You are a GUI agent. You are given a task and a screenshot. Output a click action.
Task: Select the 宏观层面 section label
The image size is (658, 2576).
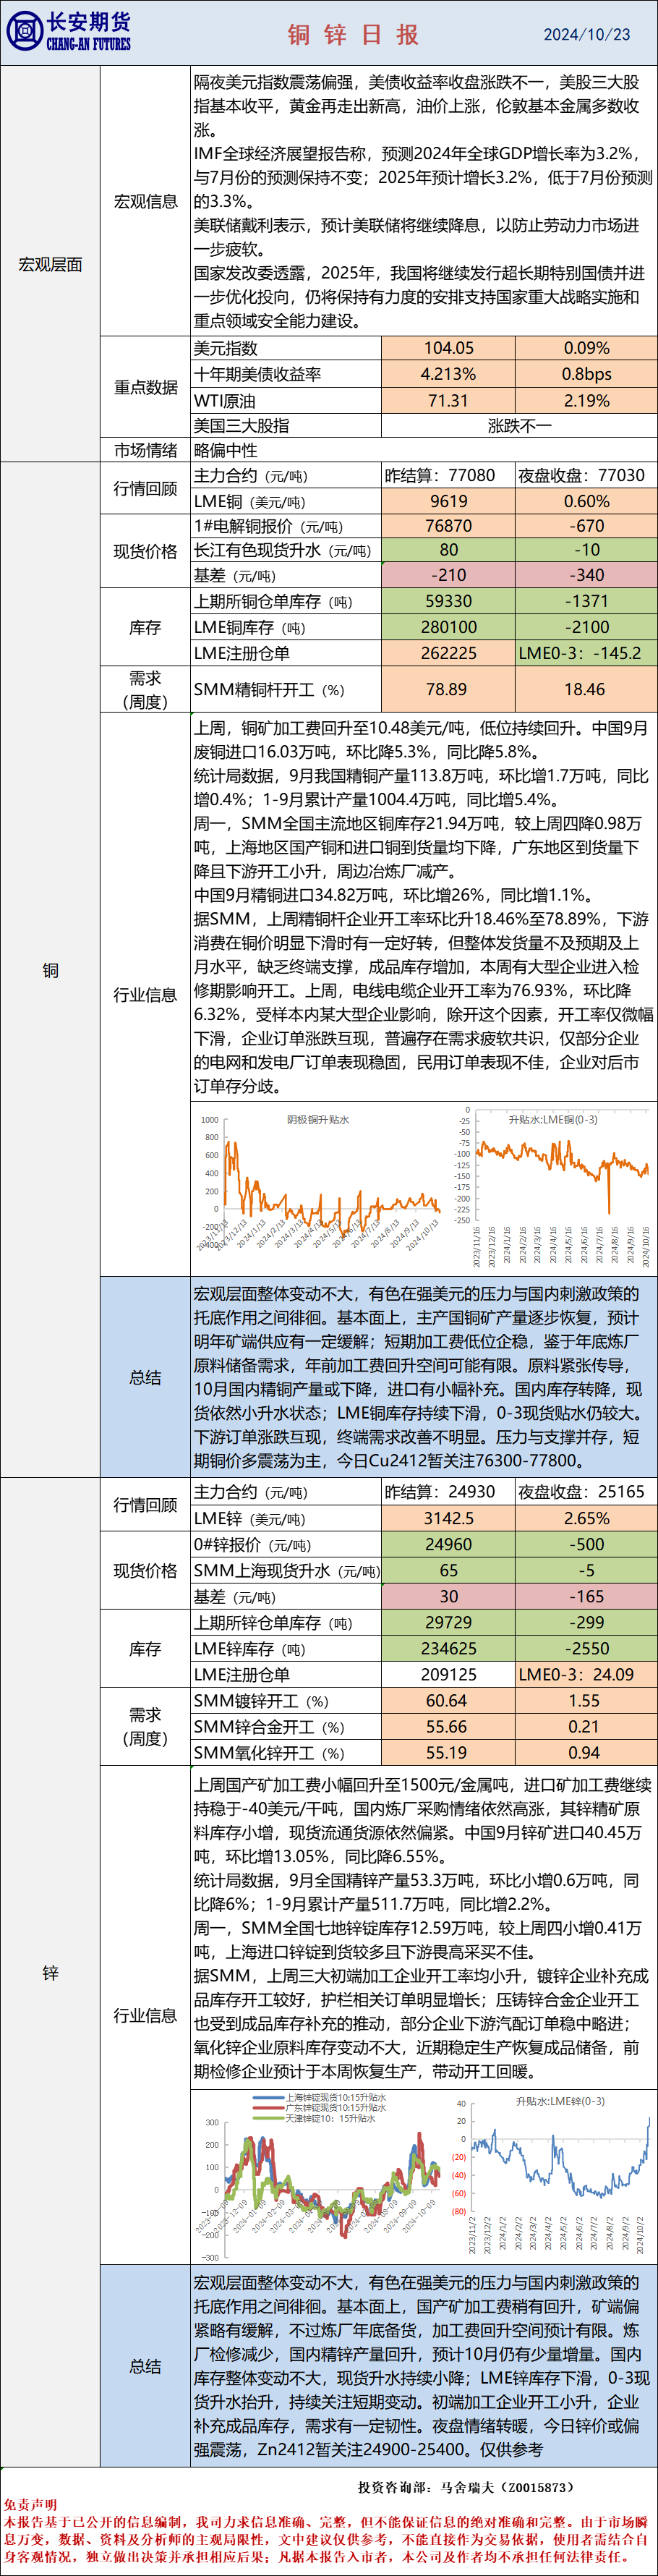[x=50, y=264]
